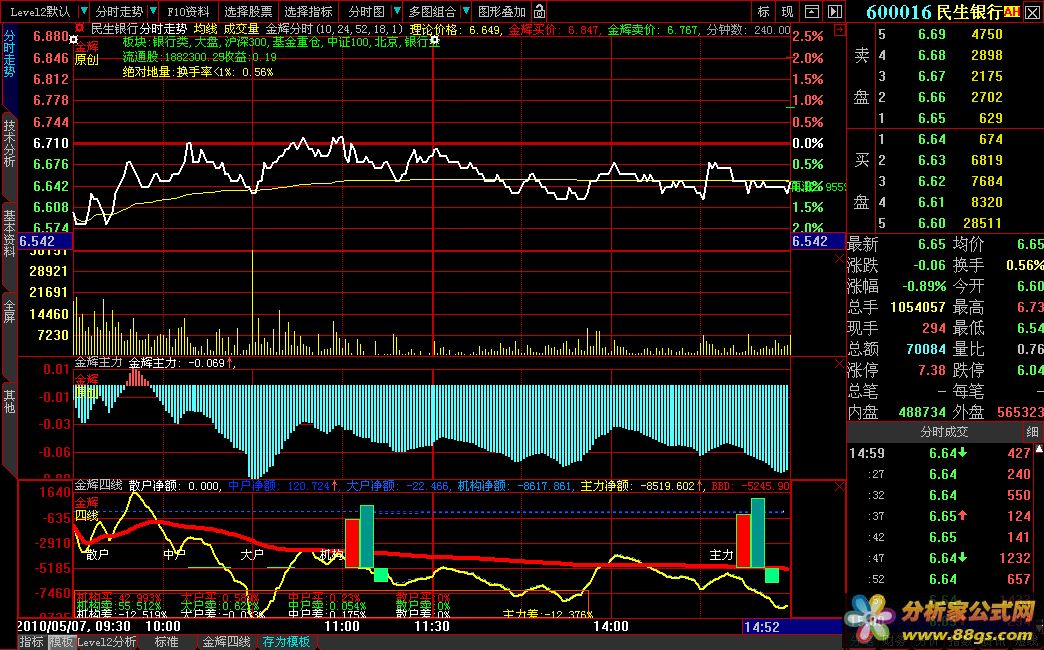This screenshot has width=1044, height=650.
Task: Click the 11:30 label on time axis
Action: pyautogui.click(x=431, y=627)
